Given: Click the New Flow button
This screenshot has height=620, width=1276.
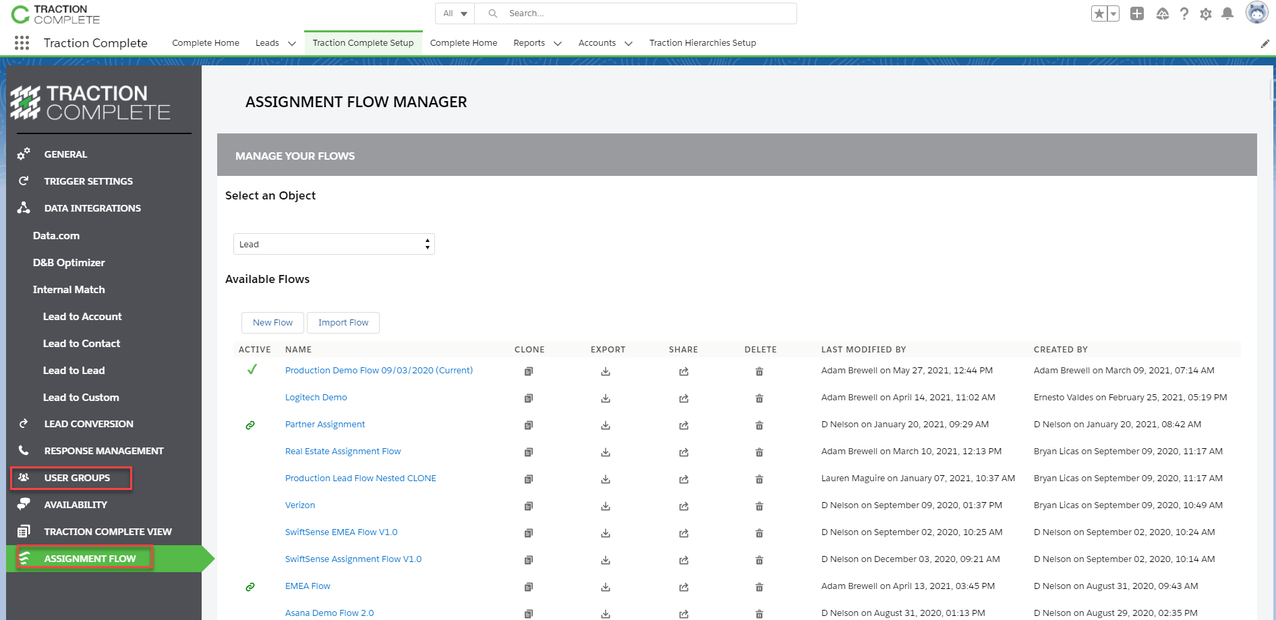Looking at the screenshot, I should click(x=272, y=322).
